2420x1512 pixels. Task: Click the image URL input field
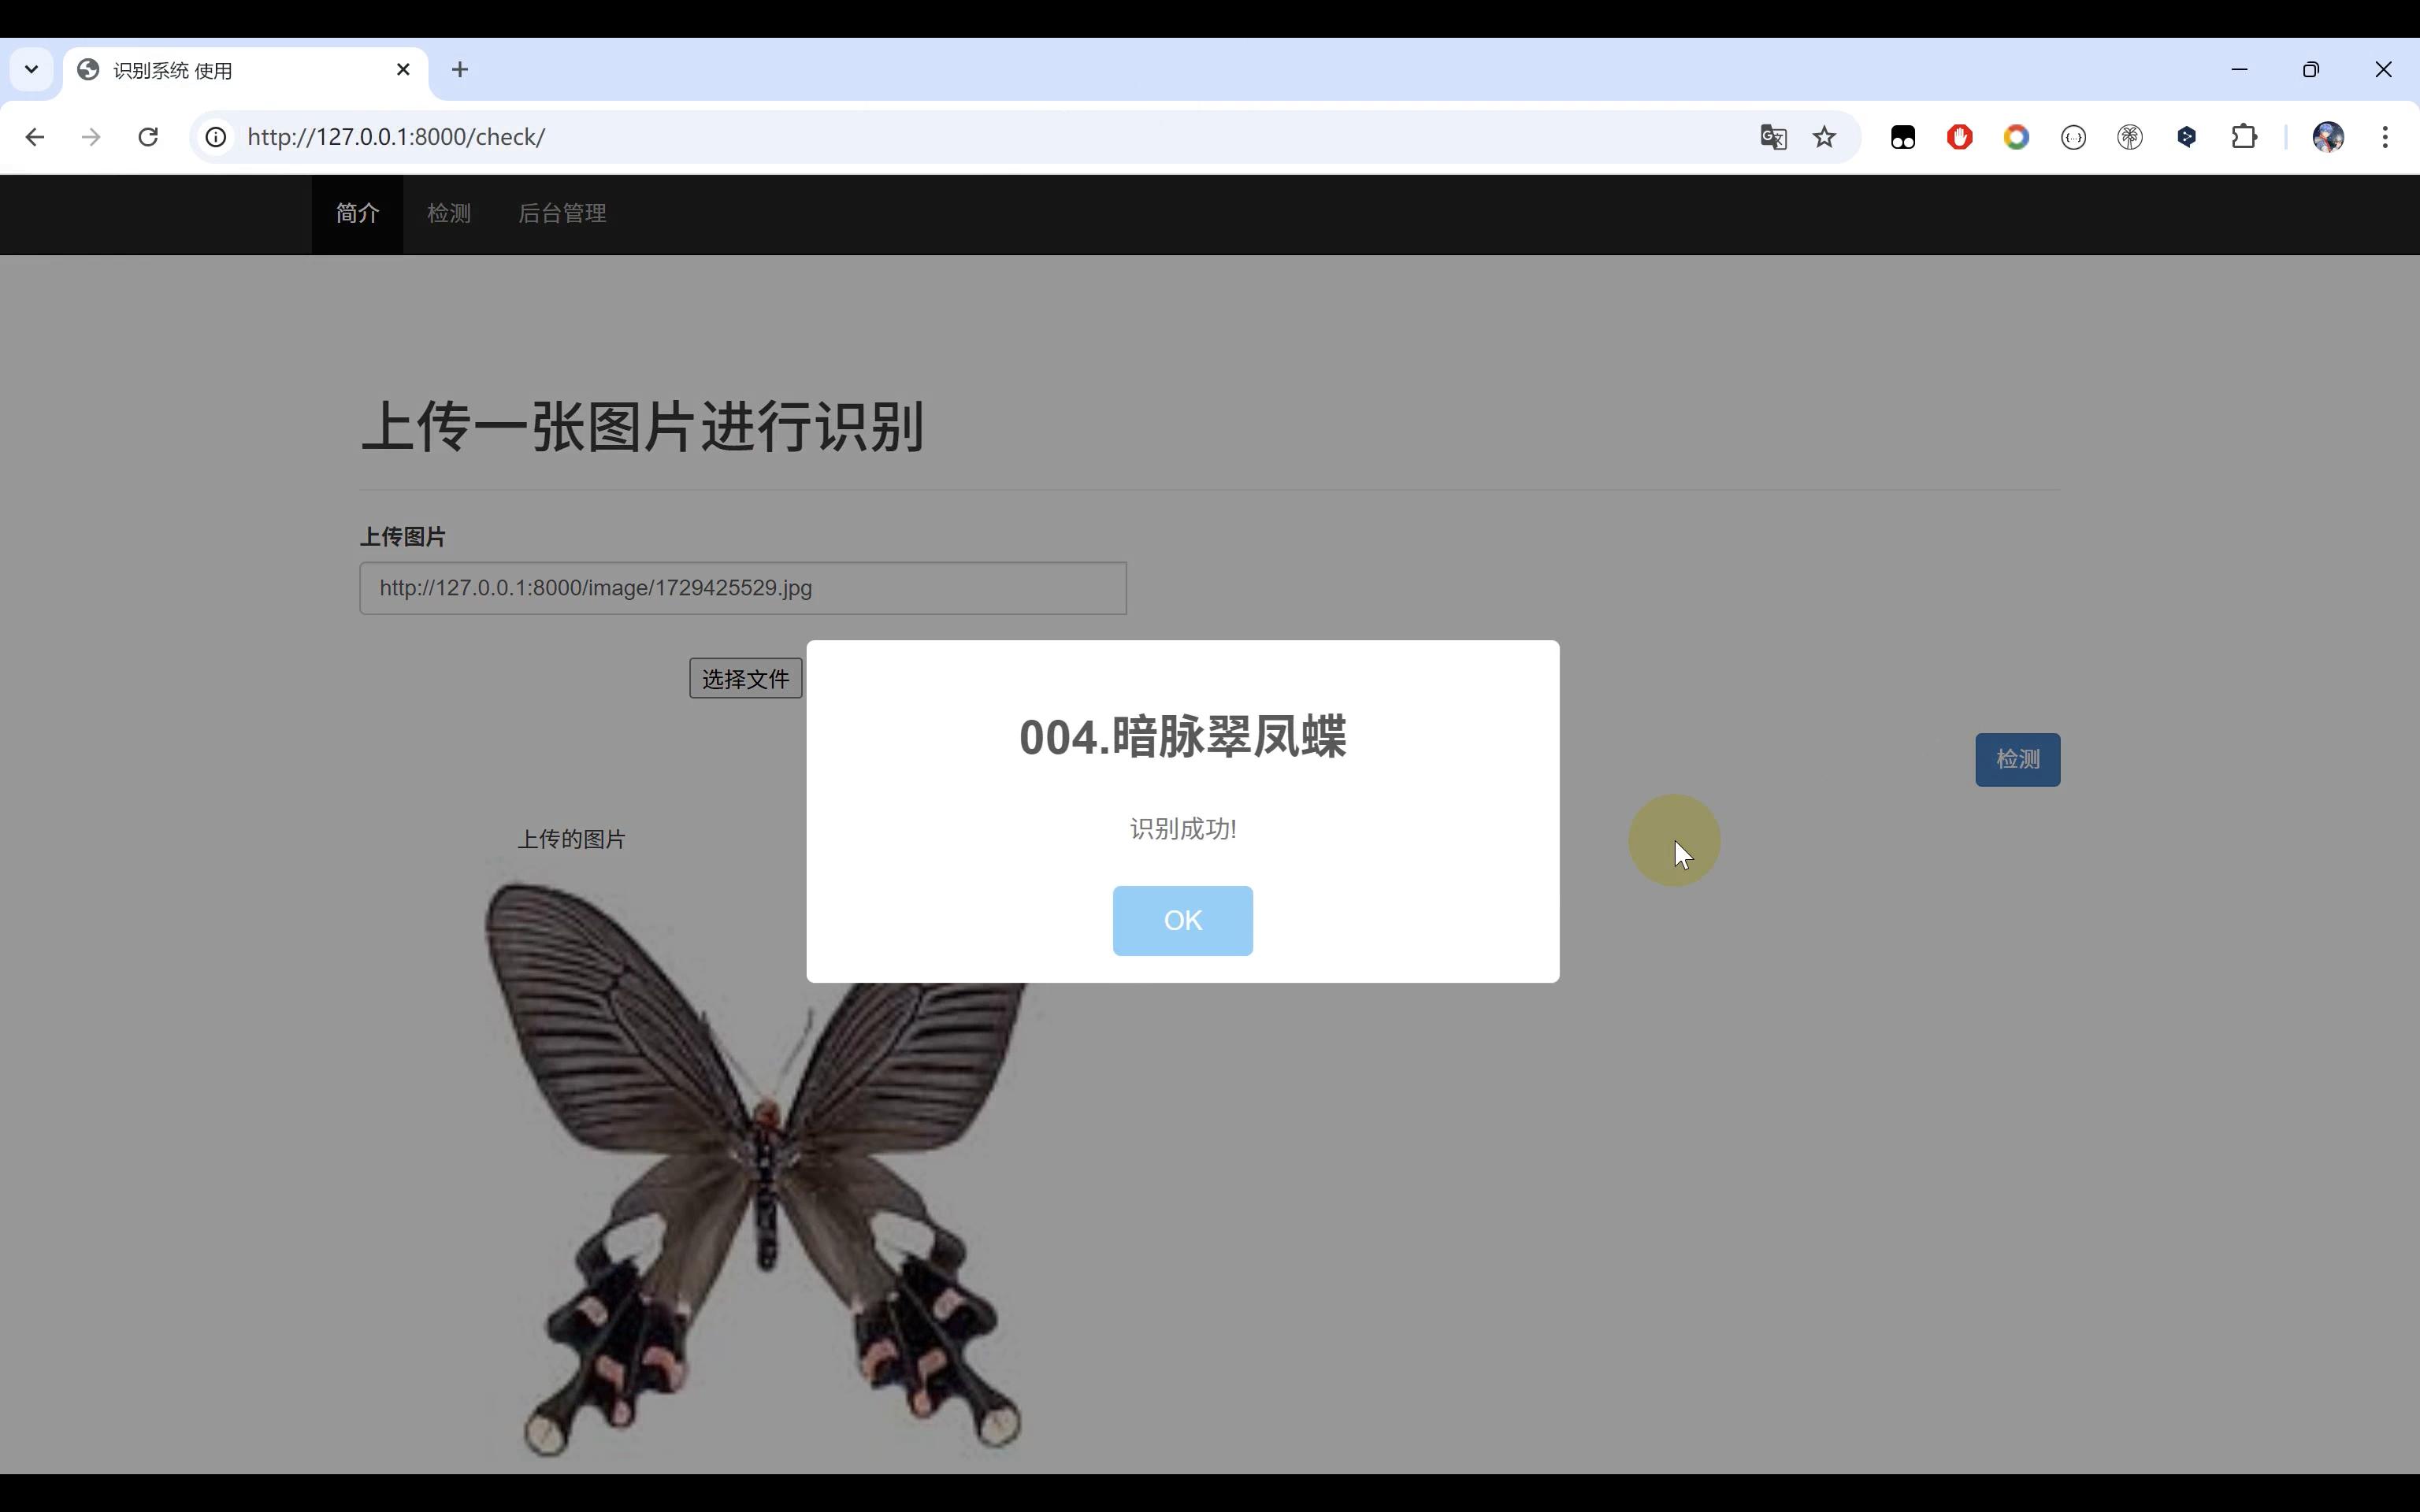pyautogui.click(x=742, y=588)
